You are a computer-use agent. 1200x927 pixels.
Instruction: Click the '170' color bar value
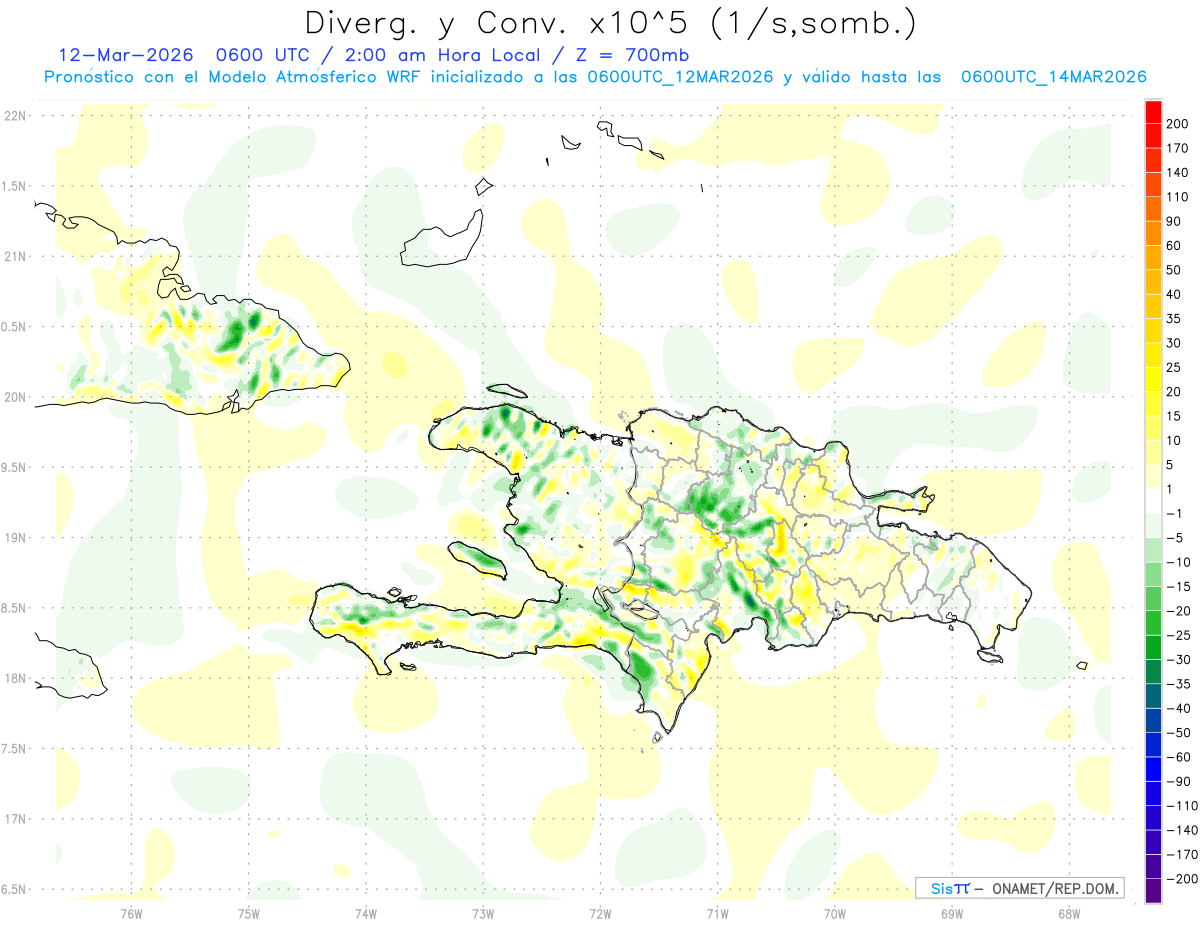[x=1177, y=148]
